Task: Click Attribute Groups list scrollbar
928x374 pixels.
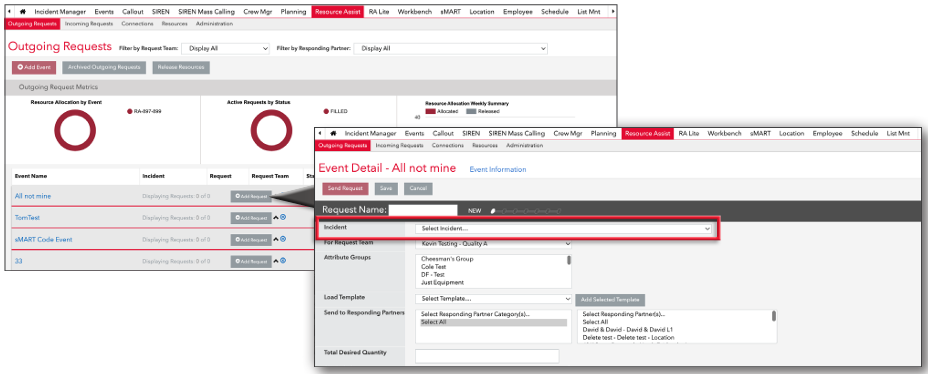Action: 569,260
